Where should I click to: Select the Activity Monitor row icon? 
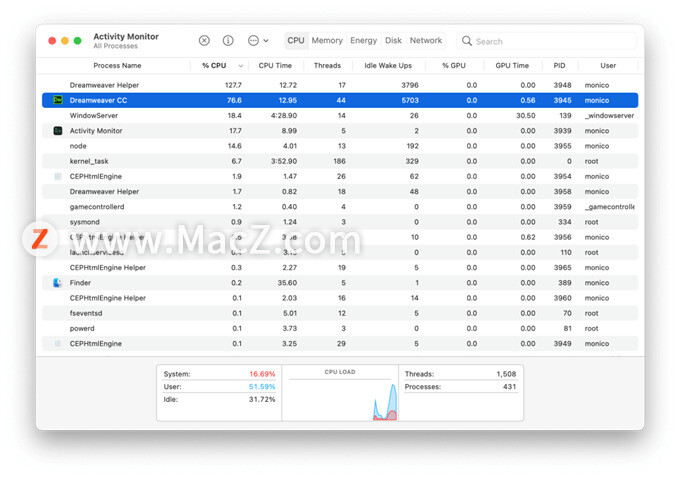(x=58, y=131)
